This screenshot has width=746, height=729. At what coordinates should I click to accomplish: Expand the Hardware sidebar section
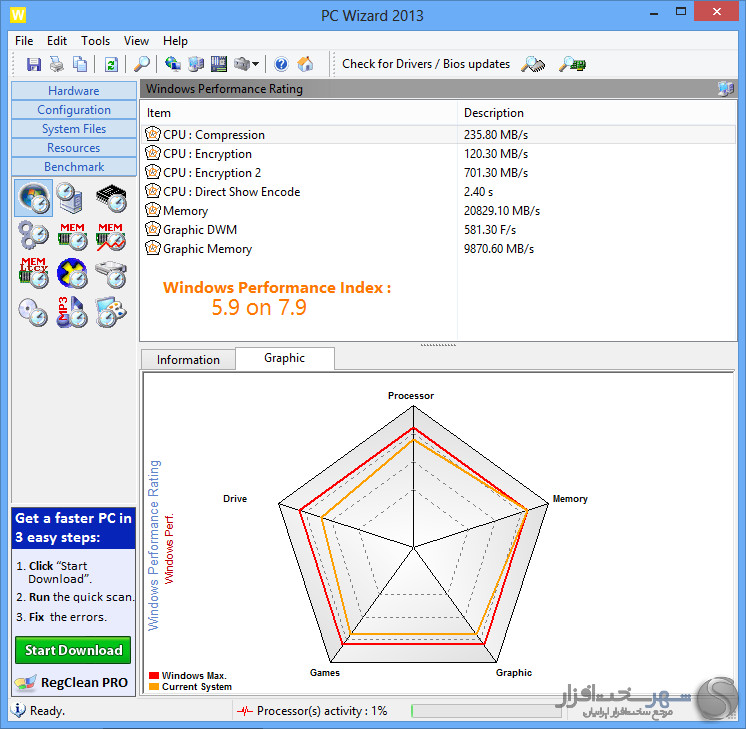click(x=74, y=91)
